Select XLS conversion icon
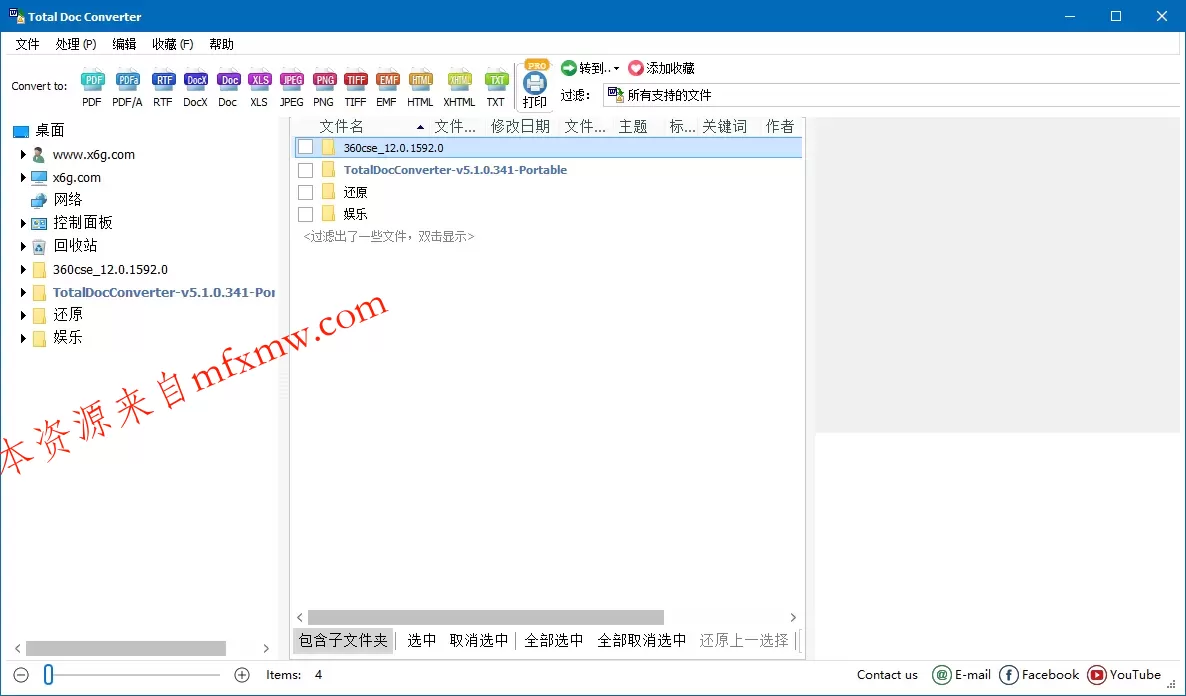 coord(259,80)
